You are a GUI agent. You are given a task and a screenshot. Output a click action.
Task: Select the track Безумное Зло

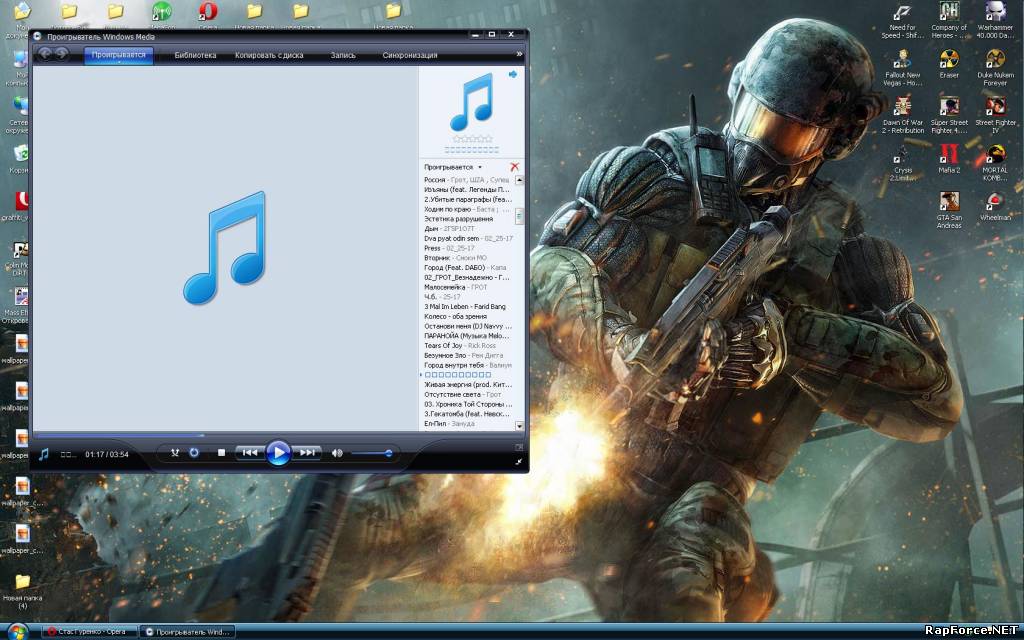coord(463,355)
